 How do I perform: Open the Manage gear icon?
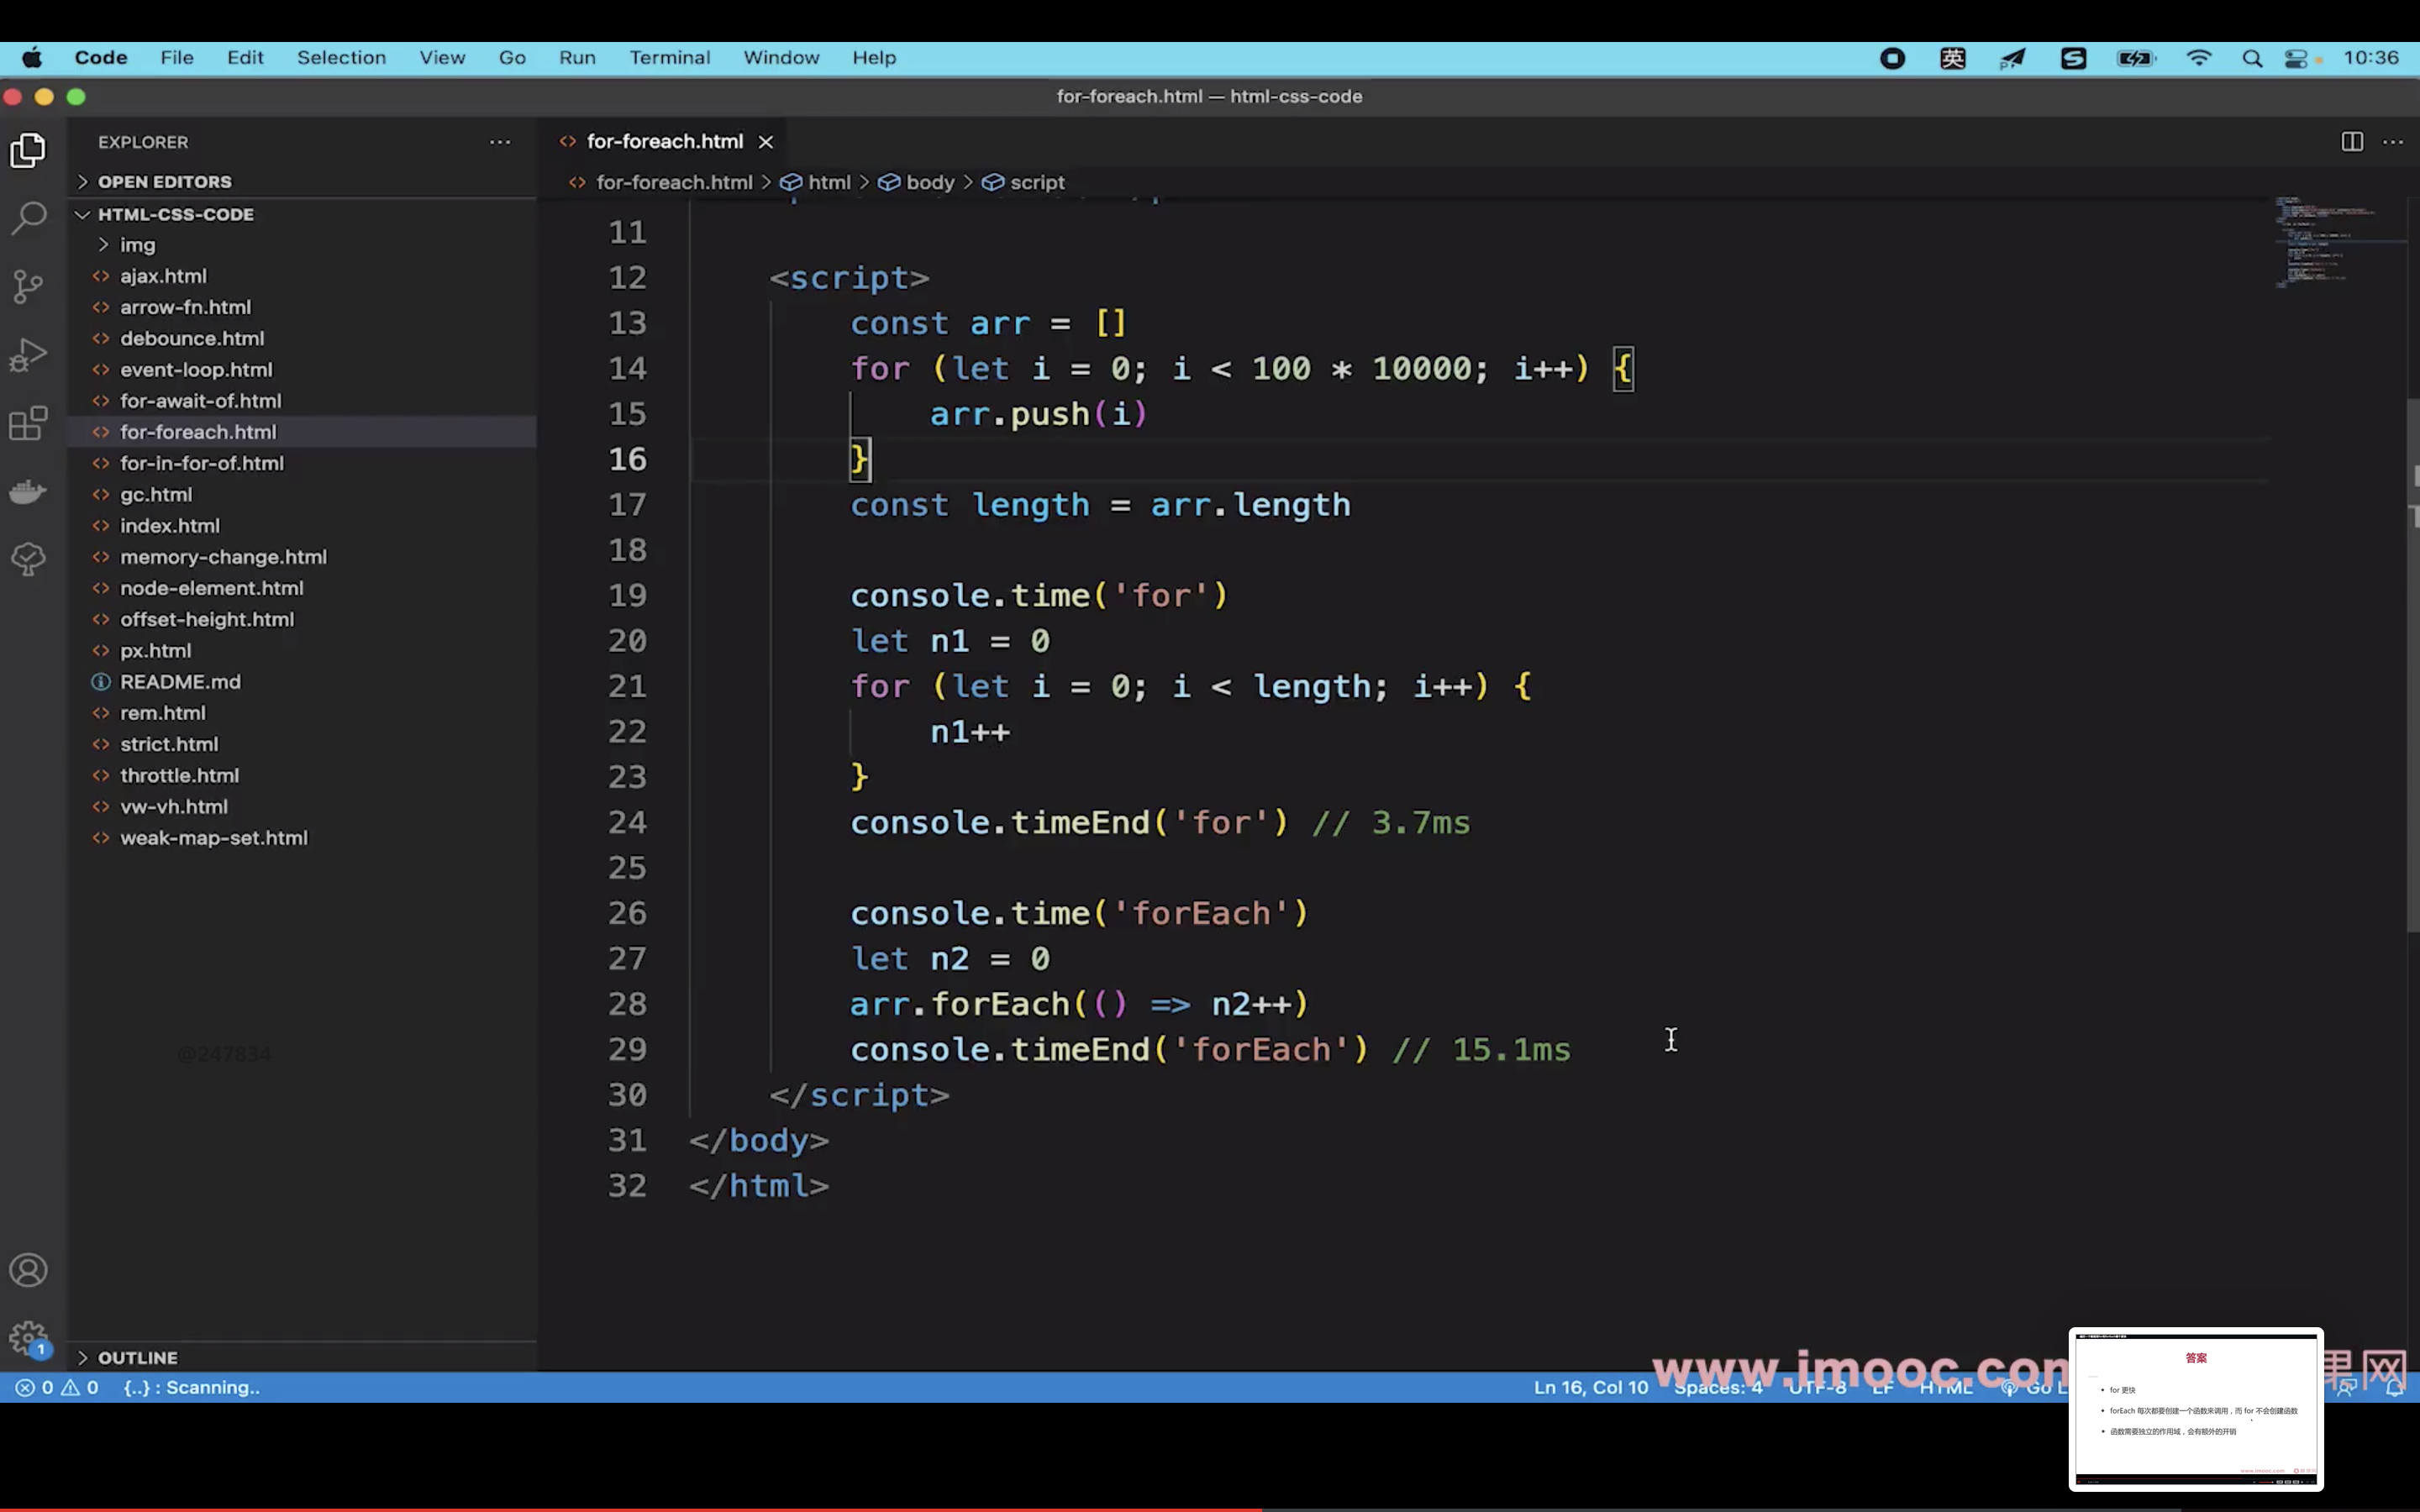point(29,1337)
